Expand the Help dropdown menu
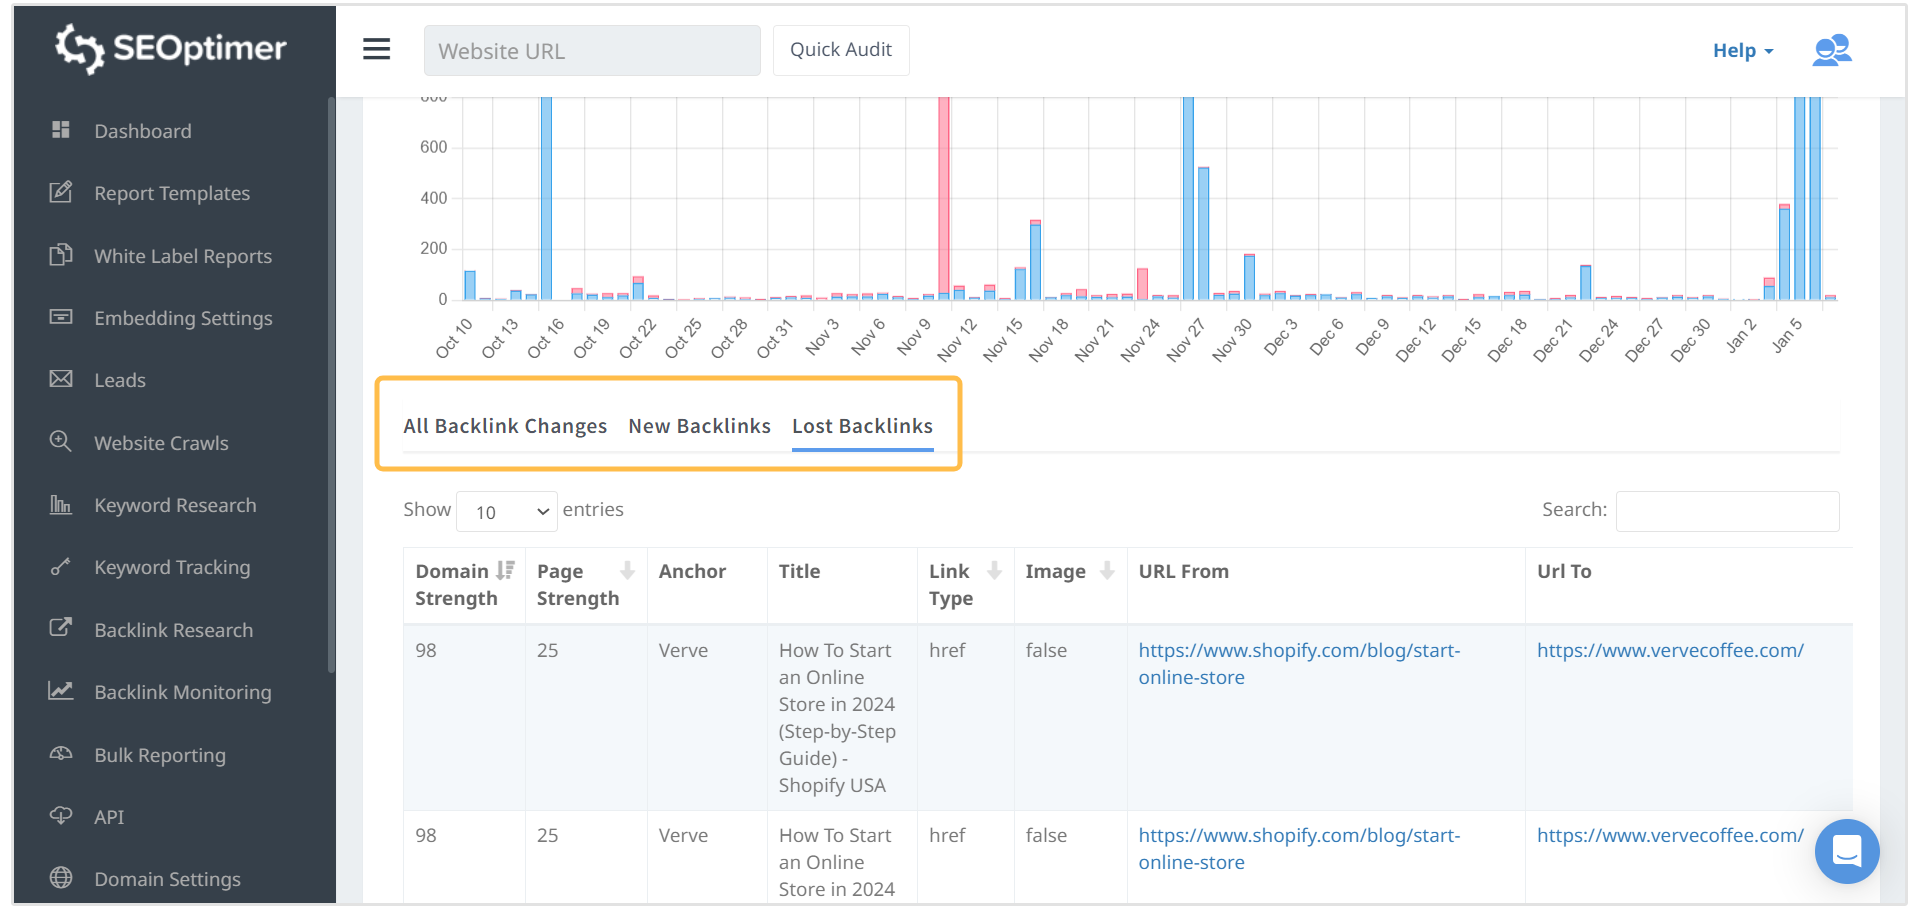Image resolution: width=1920 pixels, height=910 pixels. [1742, 50]
